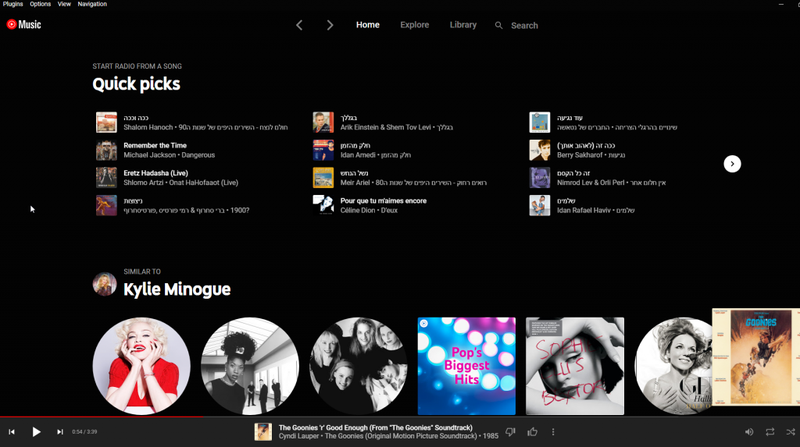Toggle repeat mode
This screenshot has height=447, width=800.
click(x=770, y=432)
